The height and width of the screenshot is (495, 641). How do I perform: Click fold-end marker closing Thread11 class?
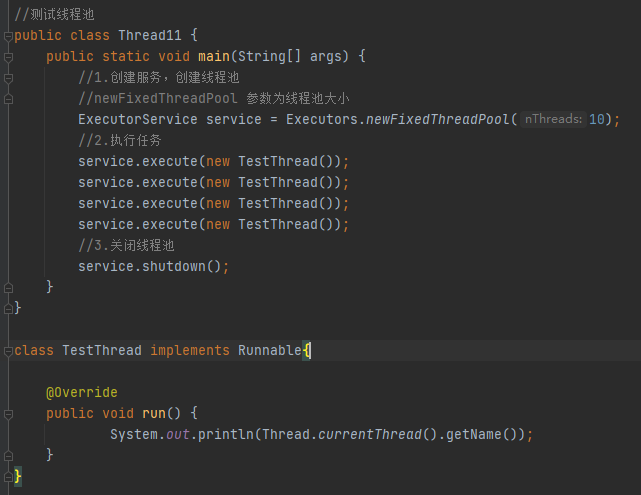tap(8, 308)
